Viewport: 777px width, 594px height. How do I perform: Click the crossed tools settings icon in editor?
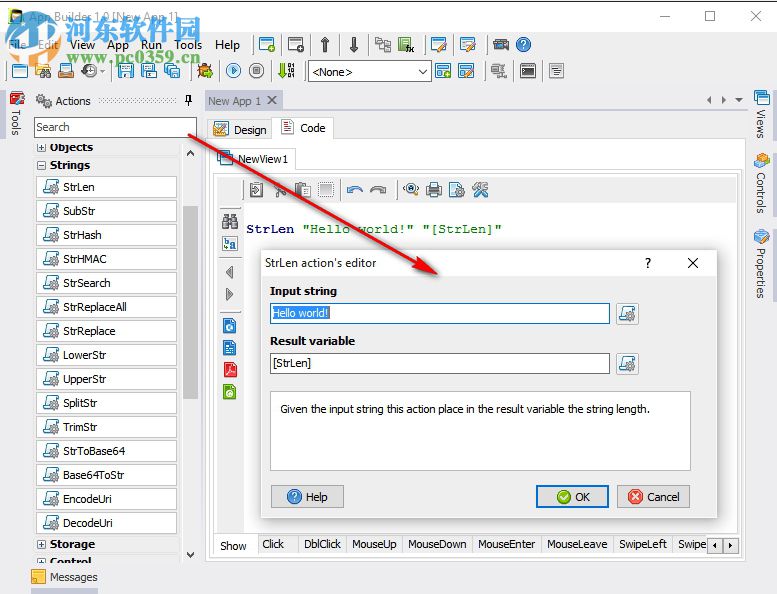(480, 190)
